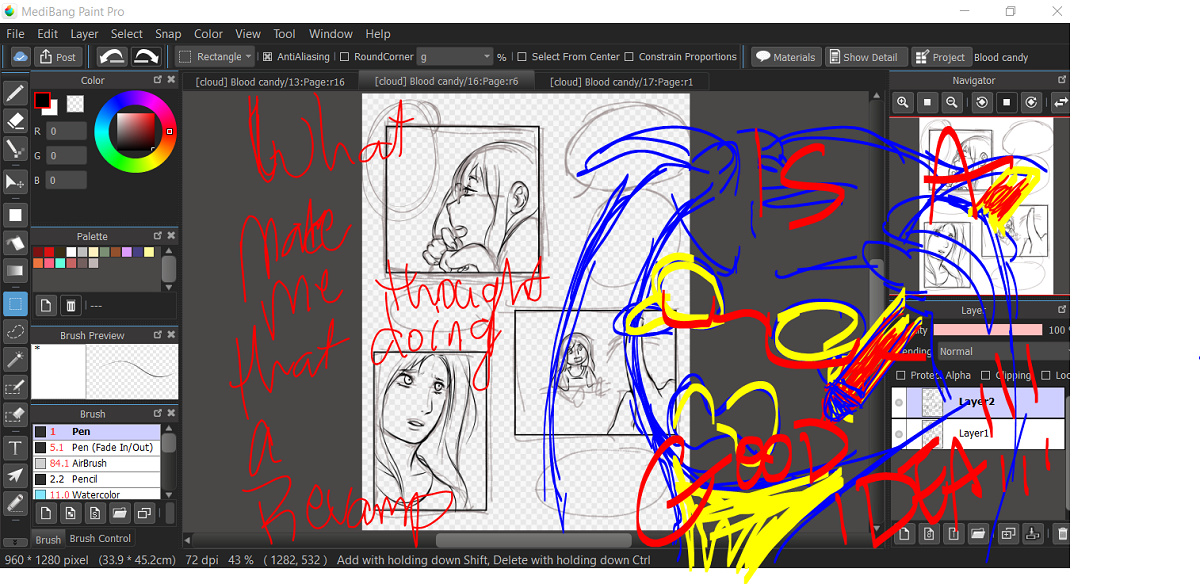Zoom out using the Navigator magnifier
Image resolution: width=1200 pixels, height=584 pixels.
click(x=953, y=102)
